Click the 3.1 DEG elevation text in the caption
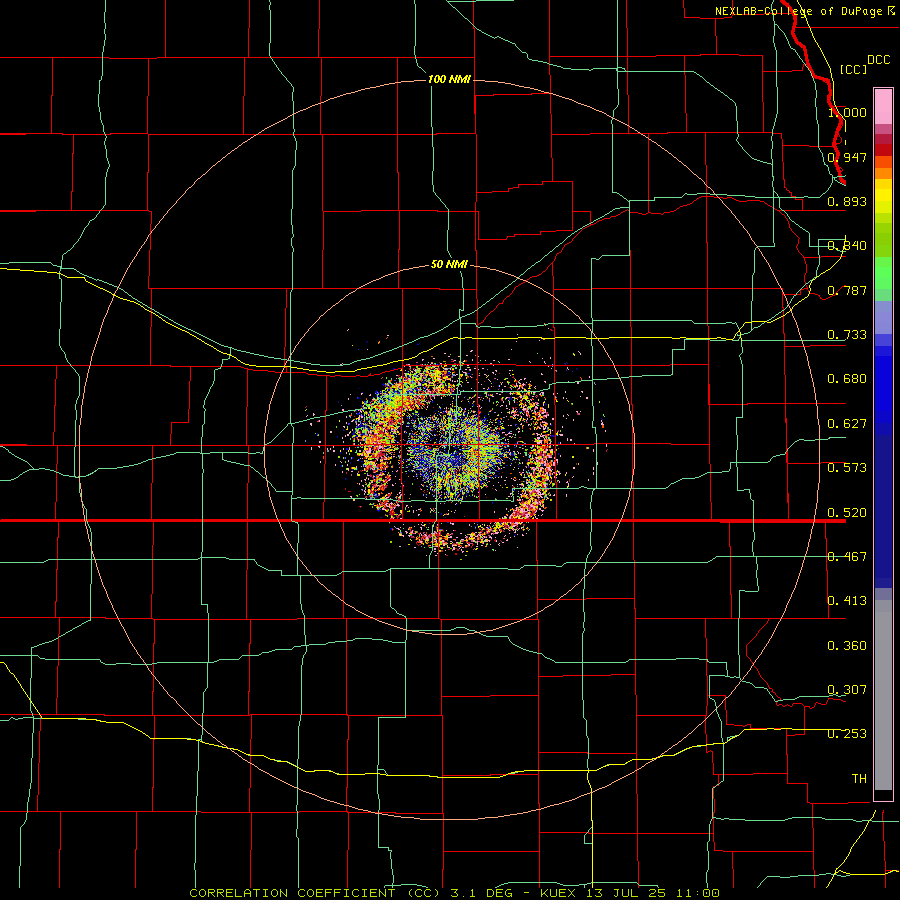 click(481, 893)
